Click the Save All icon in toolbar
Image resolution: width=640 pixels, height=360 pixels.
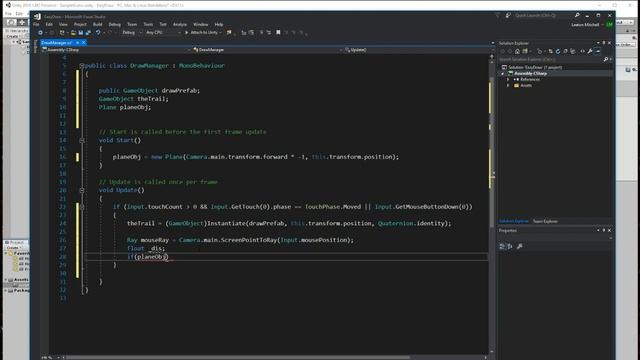[x=88, y=33]
